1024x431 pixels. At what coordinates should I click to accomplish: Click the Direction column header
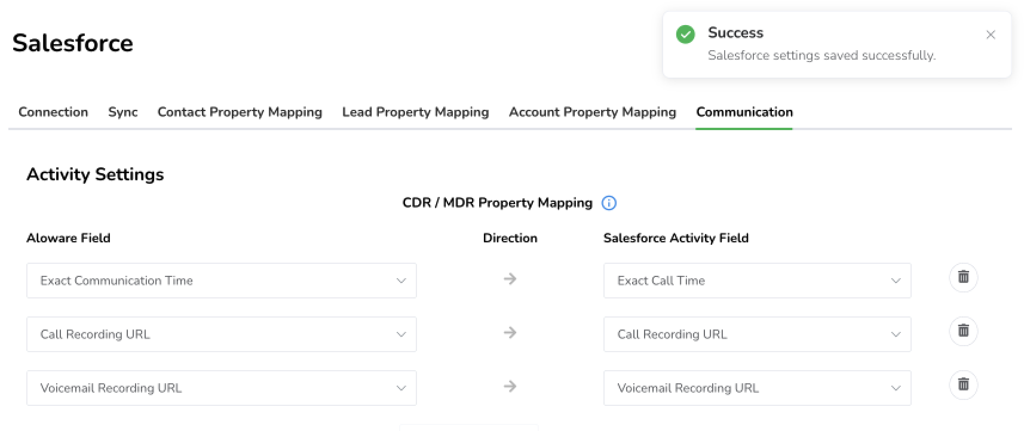(x=510, y=238)
